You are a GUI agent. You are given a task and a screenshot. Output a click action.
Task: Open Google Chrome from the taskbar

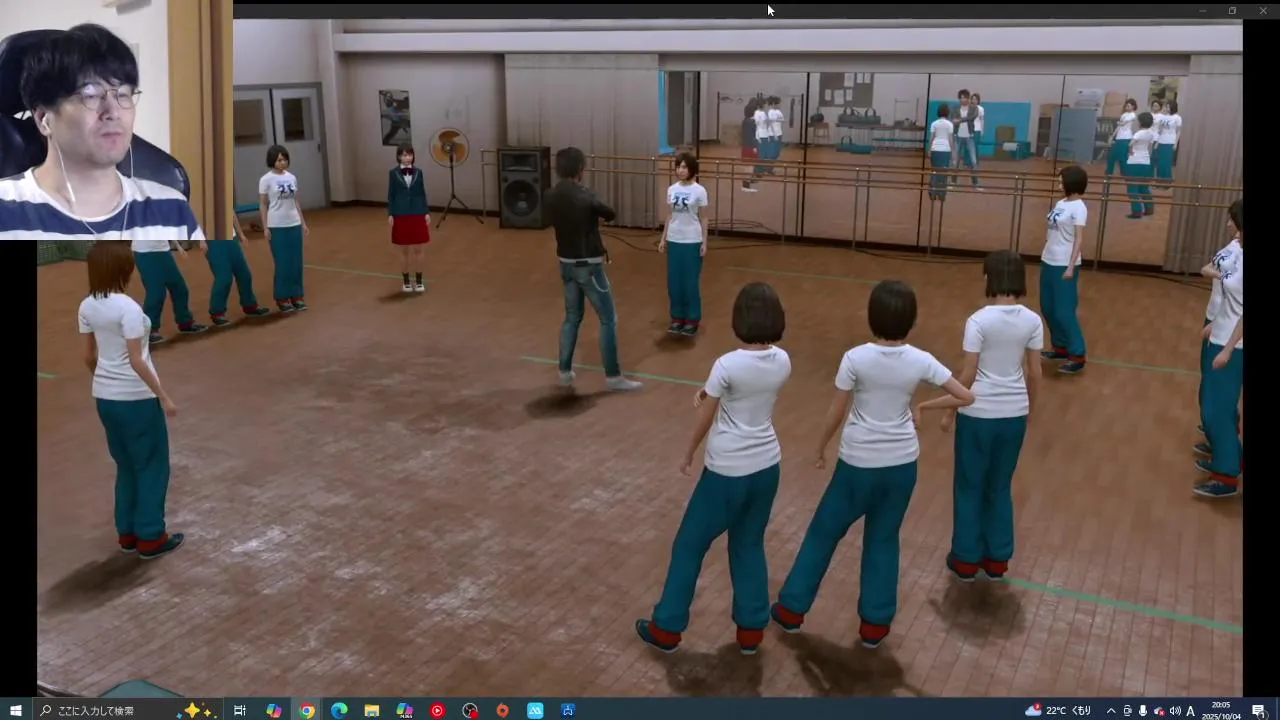click(x=306, y=710)
